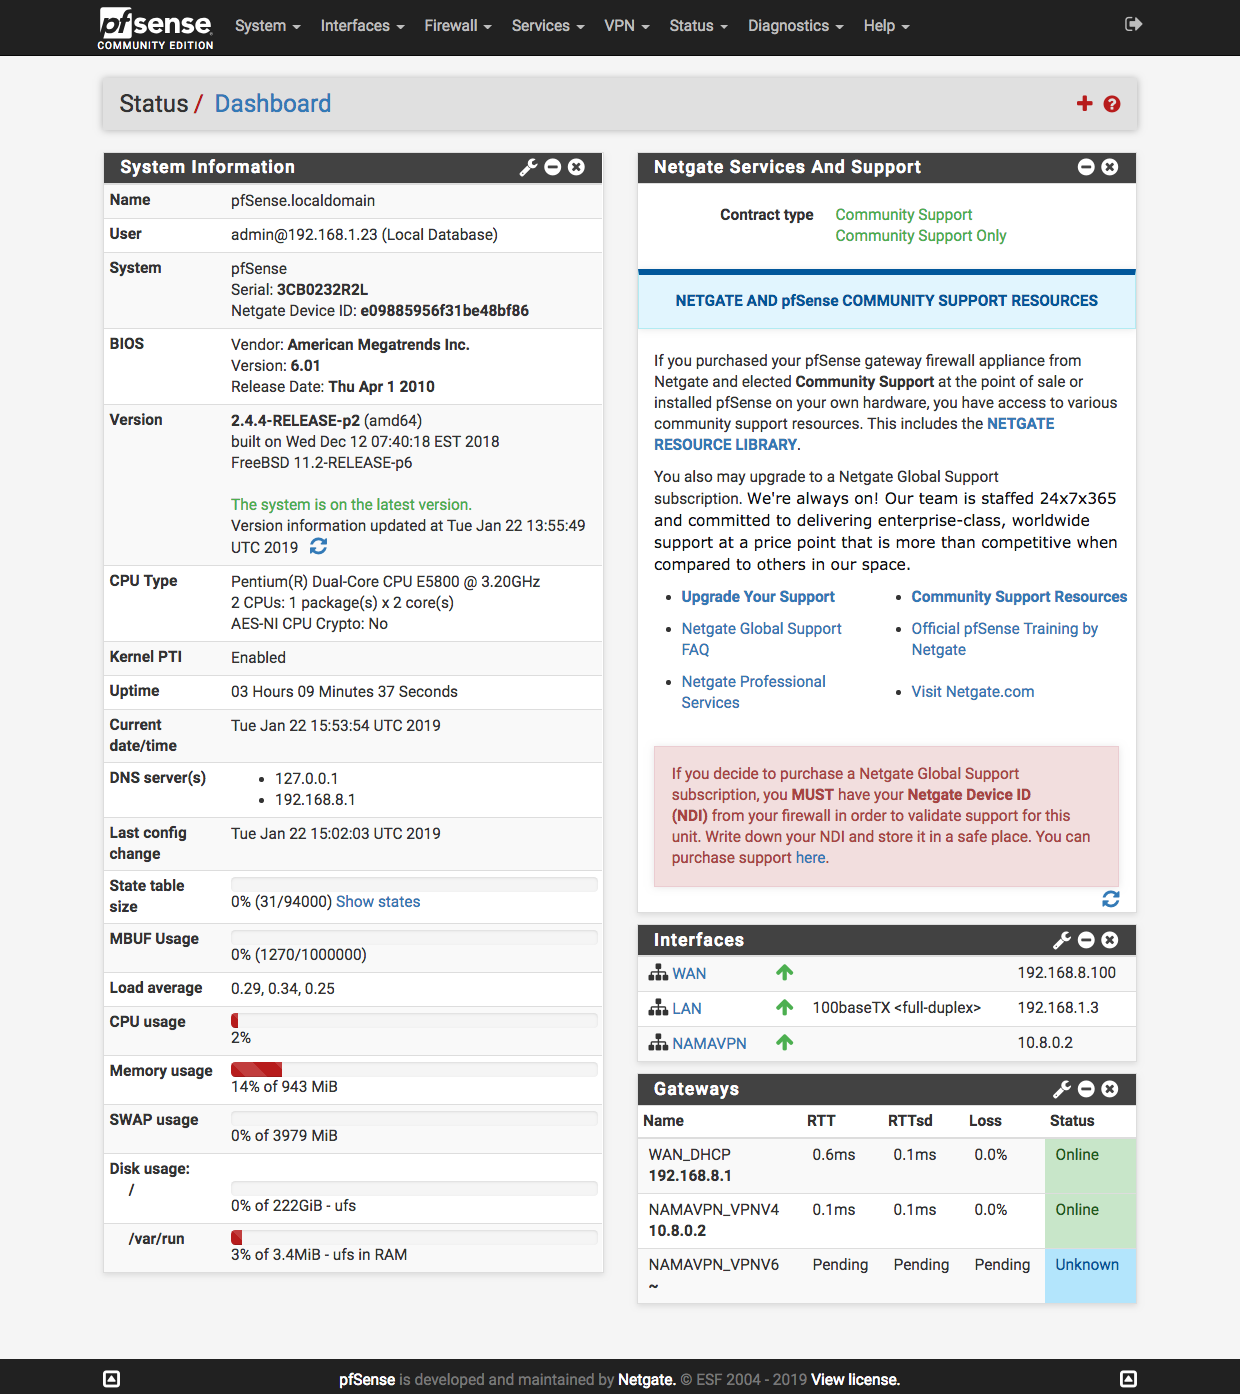Expand the VPN dropdown menu
1240x1394 pixels.
[626, 26]
